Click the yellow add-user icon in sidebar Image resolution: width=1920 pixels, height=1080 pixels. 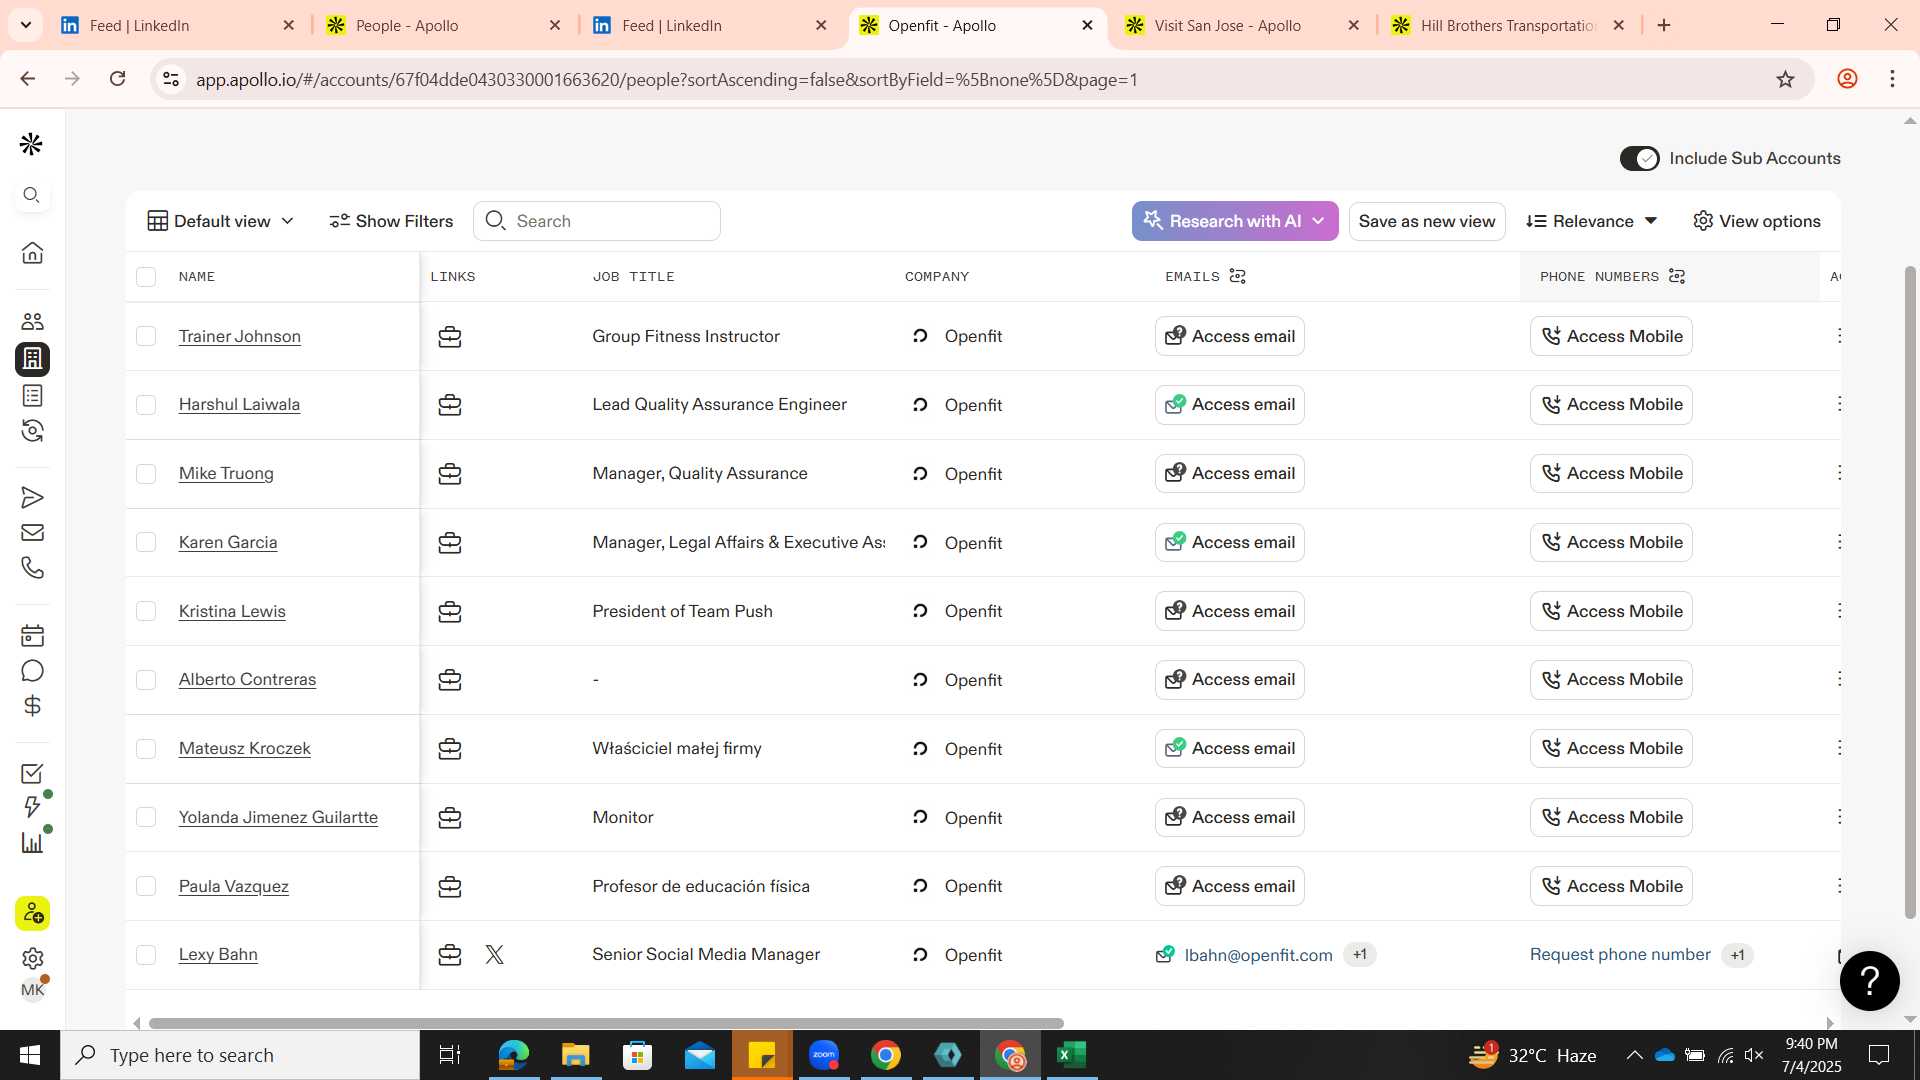(32, 913)
